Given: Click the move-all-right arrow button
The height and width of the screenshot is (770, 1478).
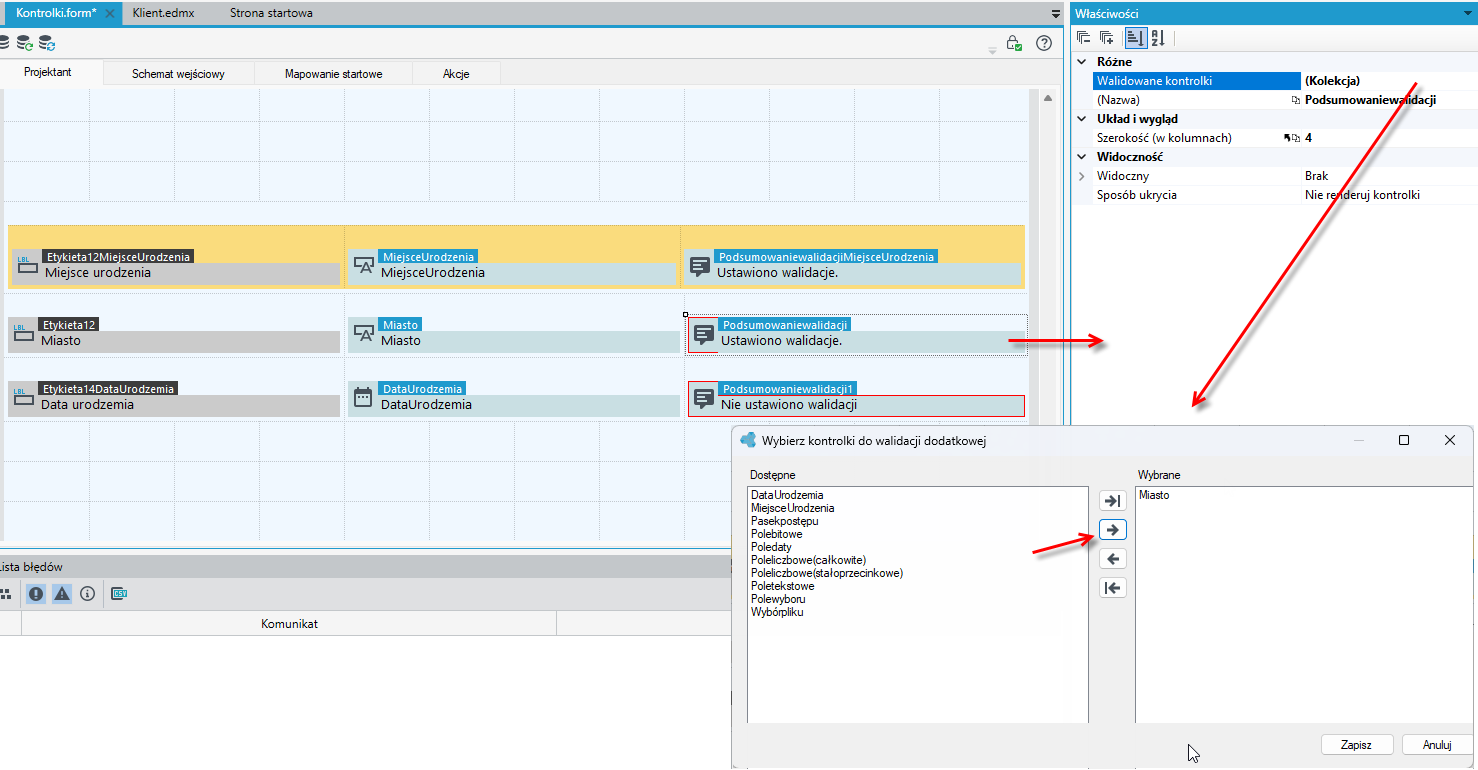Looking at the screenshot, I should [1112, 500].
